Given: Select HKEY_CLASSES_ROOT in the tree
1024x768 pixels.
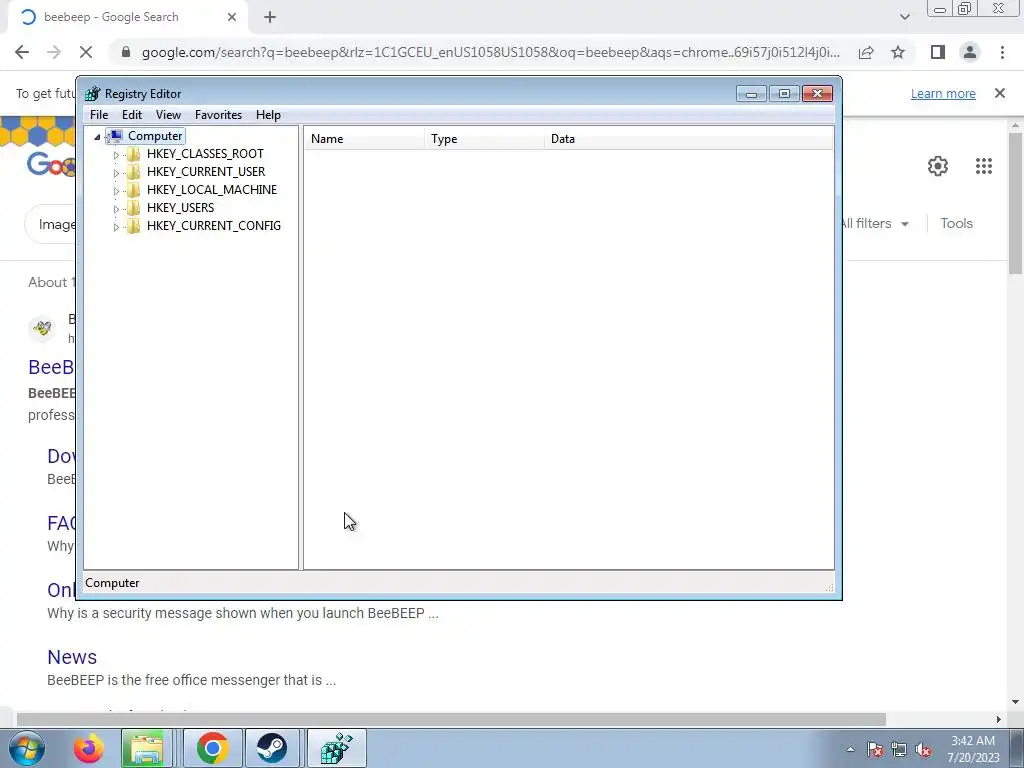Looking at the screenshot, I should (x=205, y=153).
